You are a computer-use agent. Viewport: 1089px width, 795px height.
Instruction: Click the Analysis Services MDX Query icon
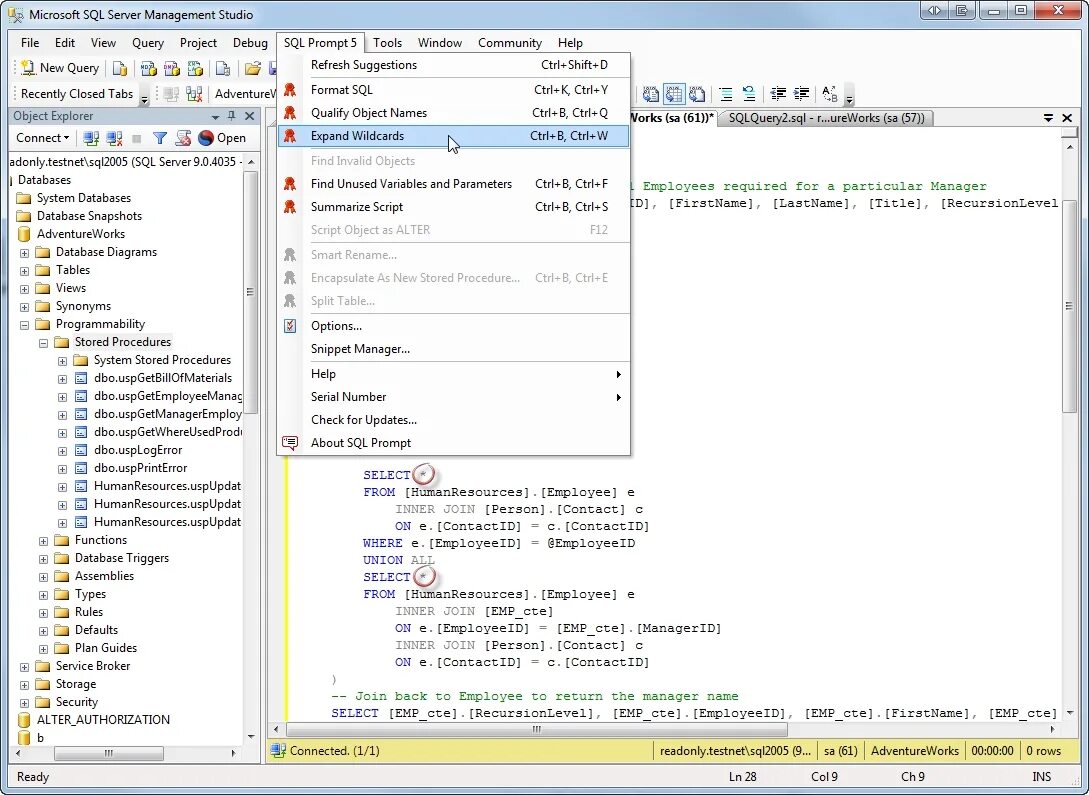coord(149,68)
